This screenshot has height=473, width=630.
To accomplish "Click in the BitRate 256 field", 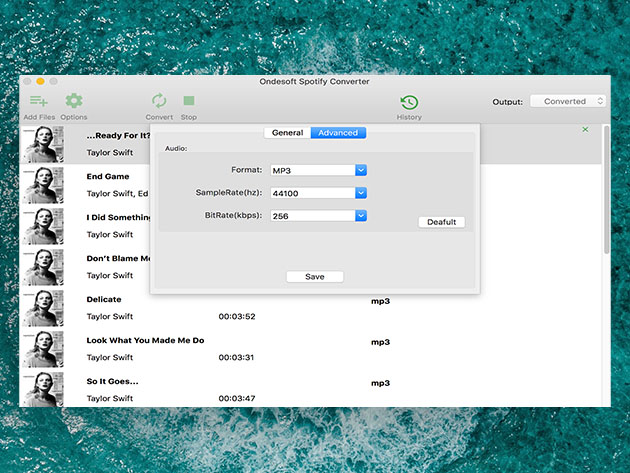I will pyautogui.click(x=313, y=216).
